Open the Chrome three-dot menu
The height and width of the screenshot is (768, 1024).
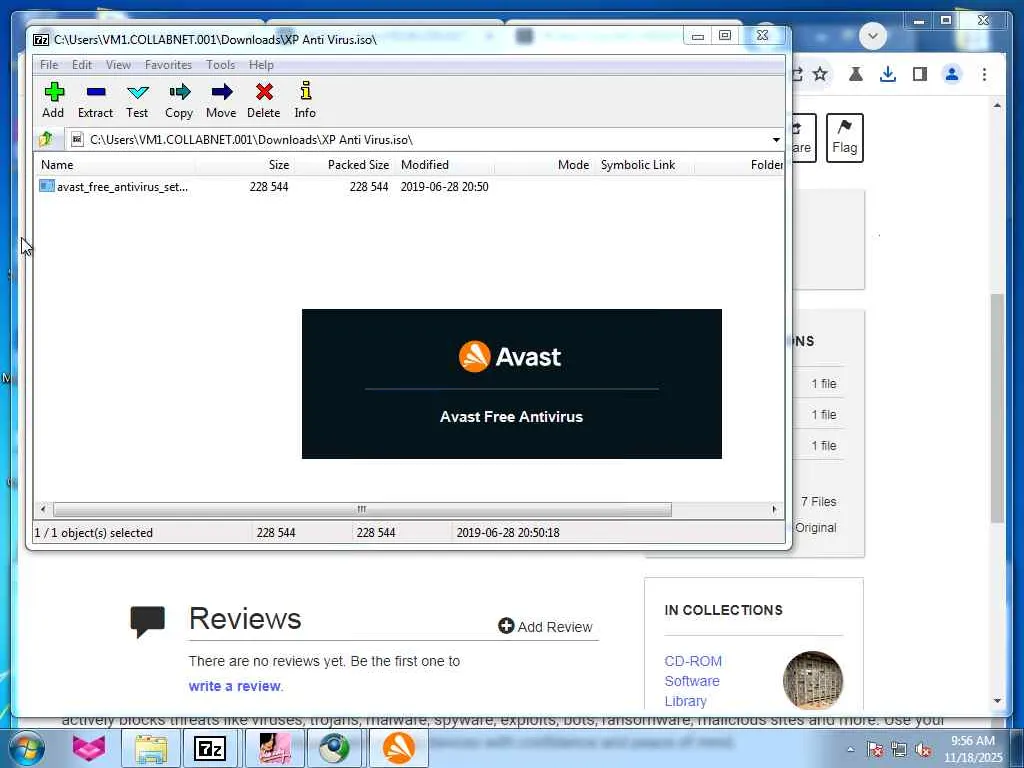(984, 74)
